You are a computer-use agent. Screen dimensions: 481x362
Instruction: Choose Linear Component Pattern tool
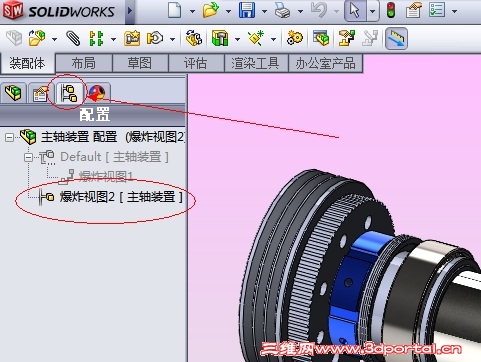click(x=96, y=38)
